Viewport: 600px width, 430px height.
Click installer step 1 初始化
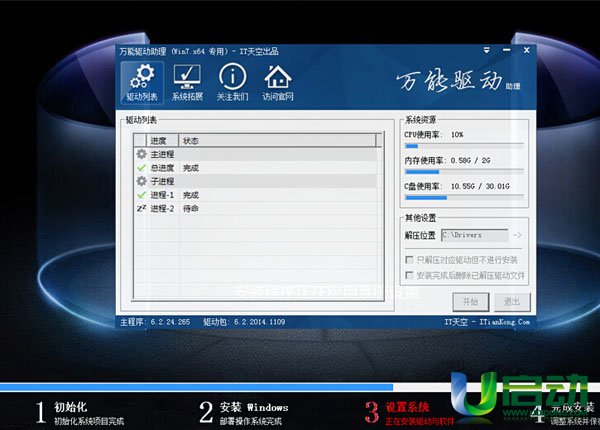coord(80,413)
